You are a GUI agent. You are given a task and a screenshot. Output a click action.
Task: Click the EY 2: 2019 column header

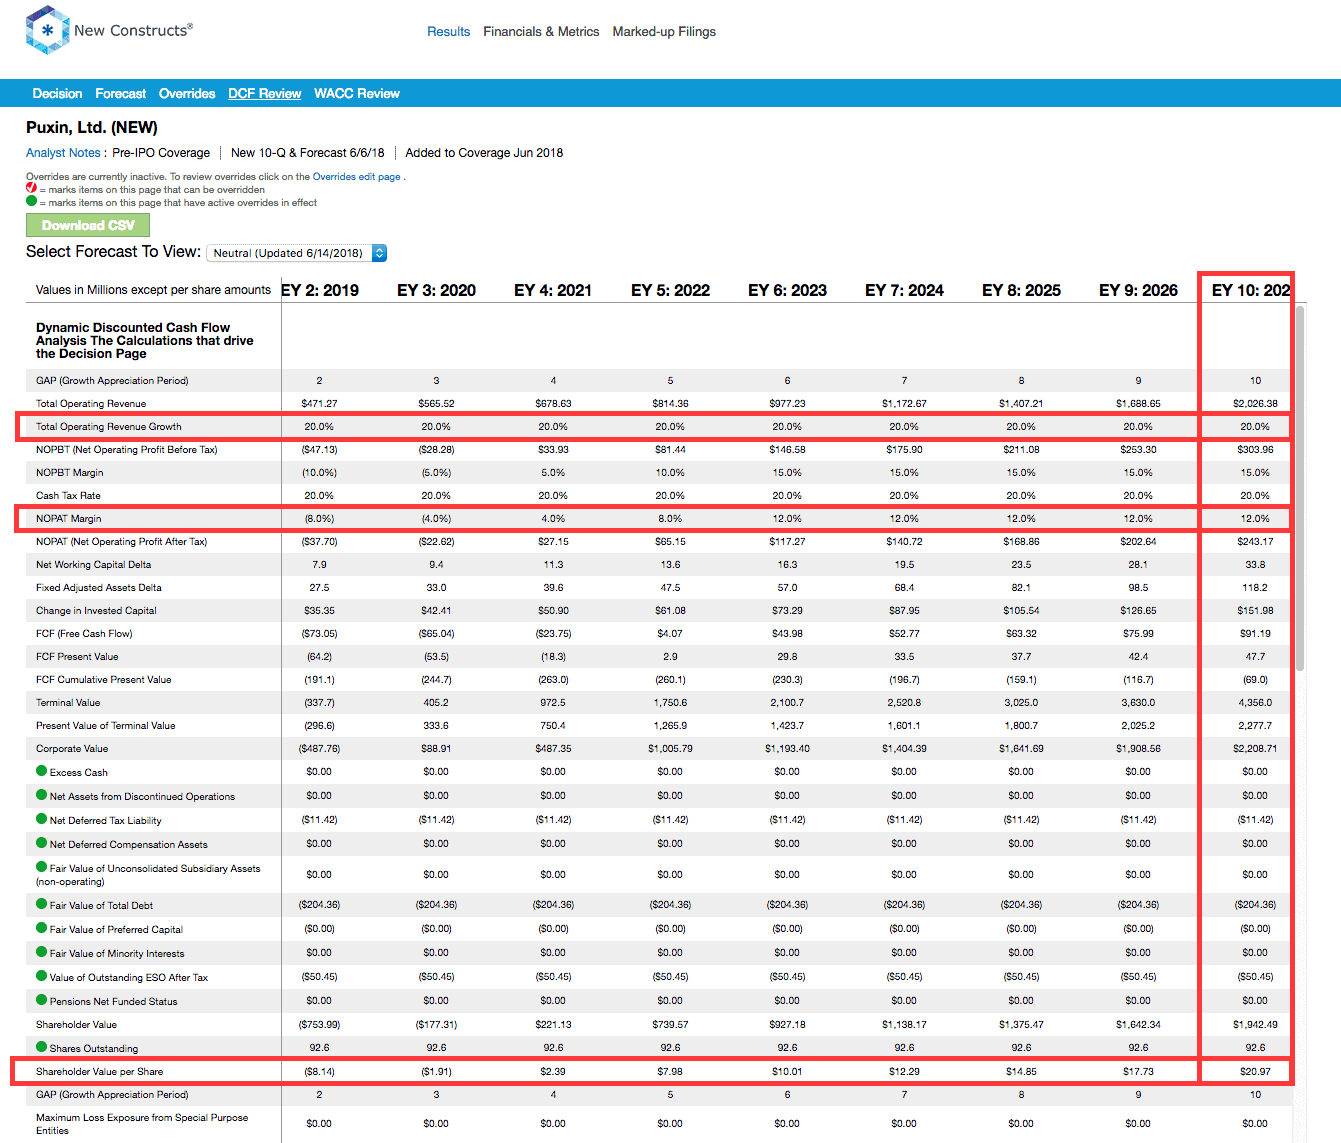click(320, 290)
